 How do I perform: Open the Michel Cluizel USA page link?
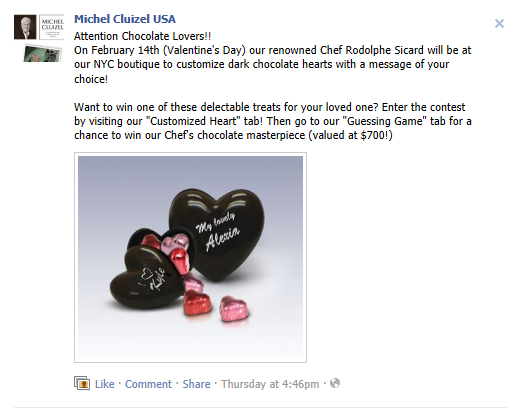[125, 19]
